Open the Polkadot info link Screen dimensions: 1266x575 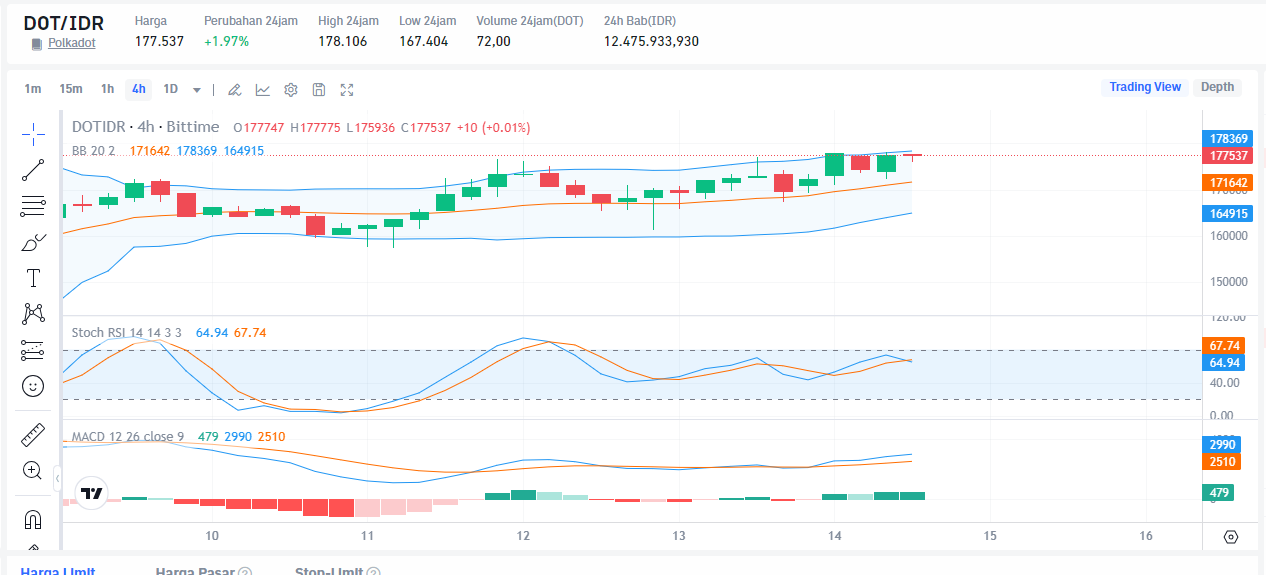(72, 43)
